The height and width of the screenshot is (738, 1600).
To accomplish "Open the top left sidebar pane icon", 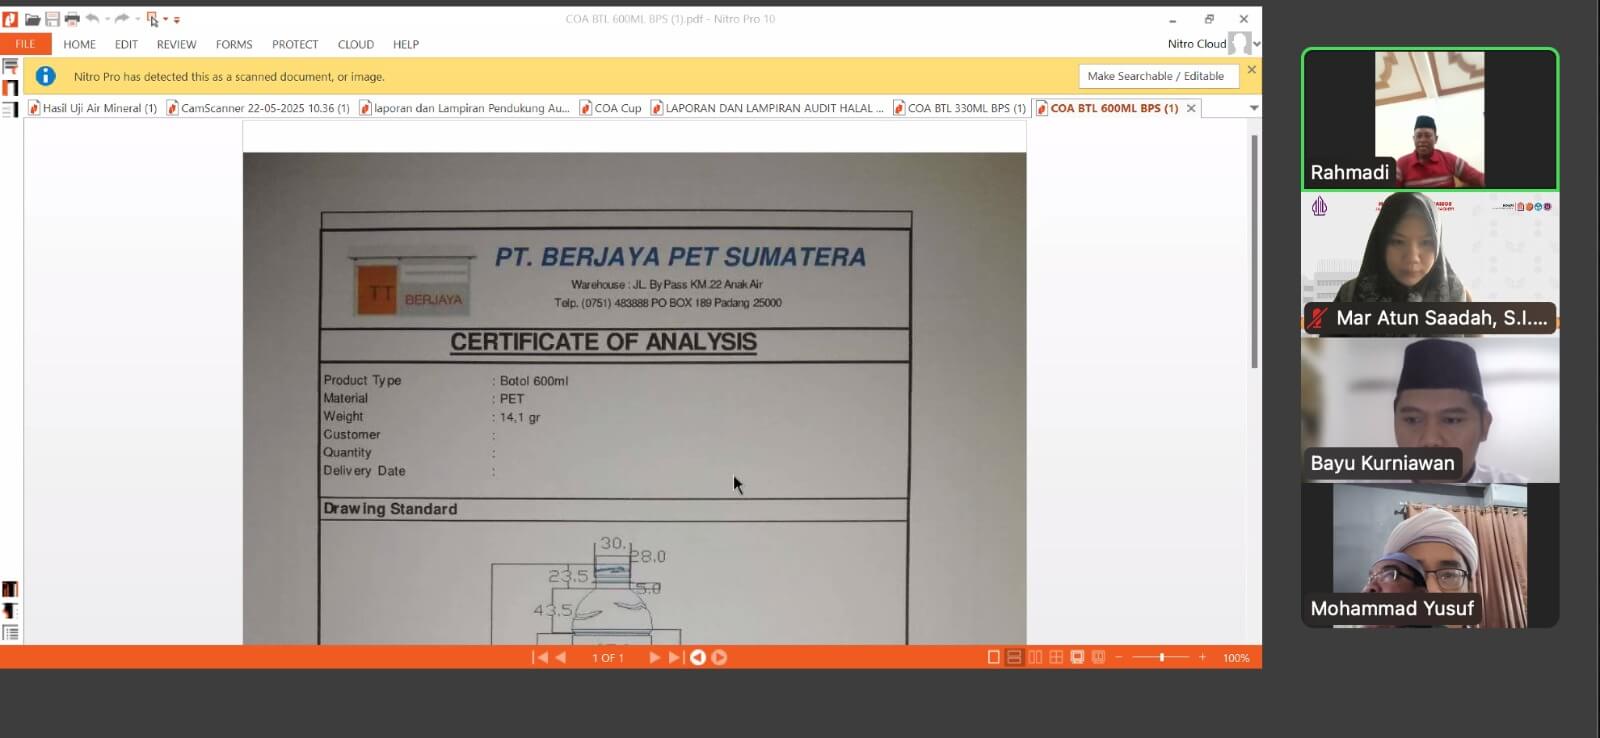I will point(10,67).
